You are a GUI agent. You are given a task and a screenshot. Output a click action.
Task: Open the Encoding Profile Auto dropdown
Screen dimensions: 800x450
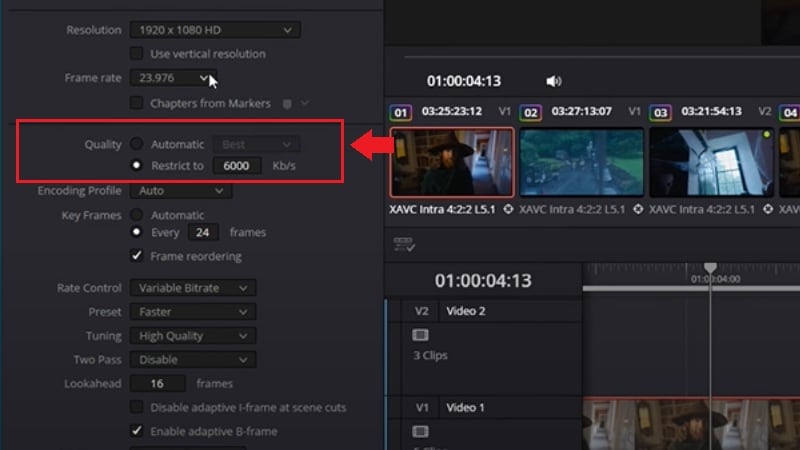[181, 191]
